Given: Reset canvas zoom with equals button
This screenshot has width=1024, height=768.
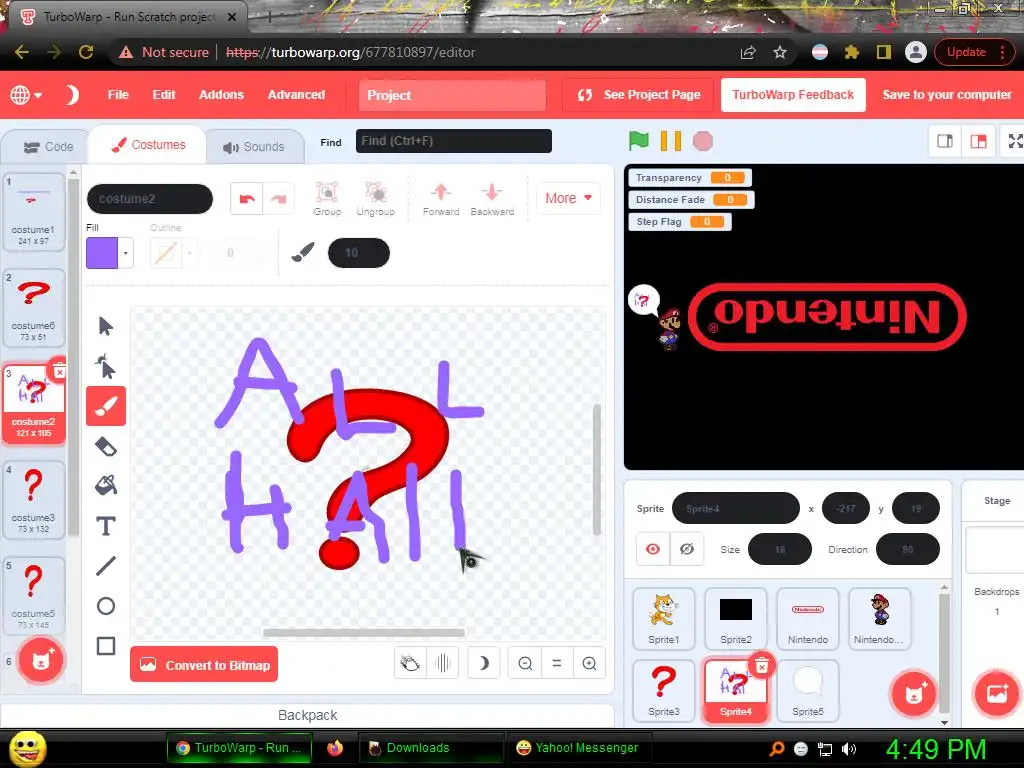Looking at the screenshot, I should click(x=557, y=664).
